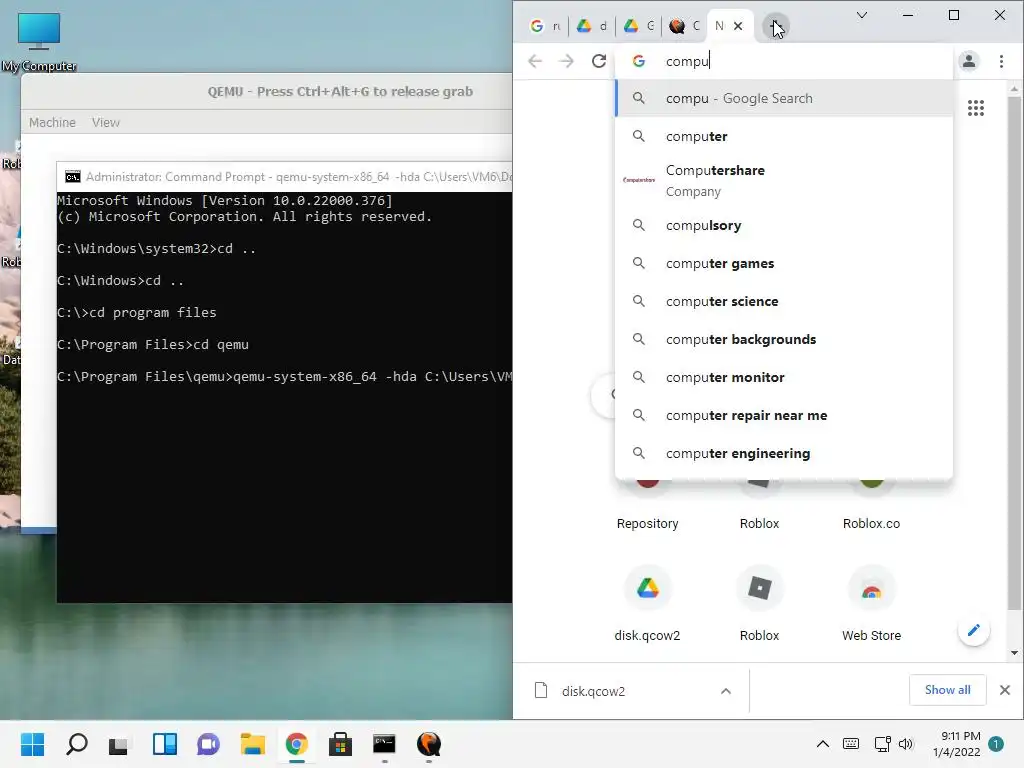
Task: Open the clock showing 9:11 PM
Action: 956,744
